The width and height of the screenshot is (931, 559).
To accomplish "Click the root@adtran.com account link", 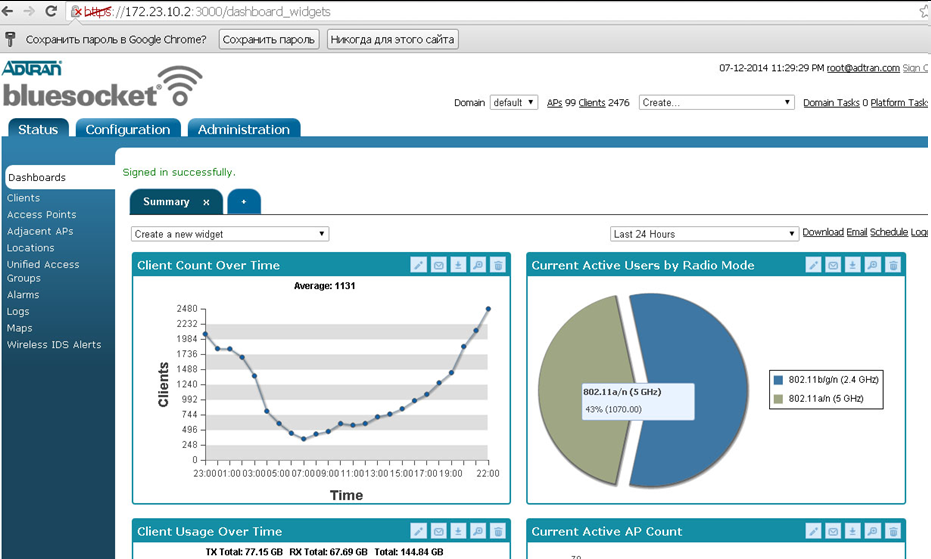I will (x=863, y=68).
